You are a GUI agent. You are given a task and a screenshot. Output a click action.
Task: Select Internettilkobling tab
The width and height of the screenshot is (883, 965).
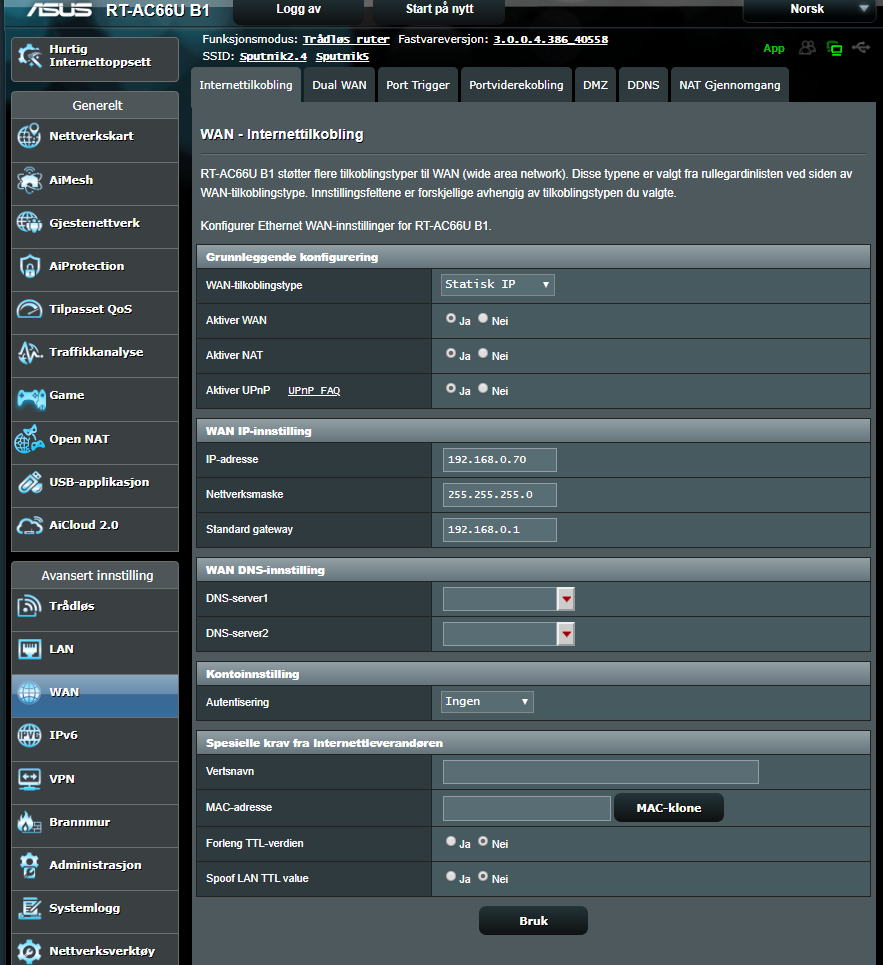point(246,85)
